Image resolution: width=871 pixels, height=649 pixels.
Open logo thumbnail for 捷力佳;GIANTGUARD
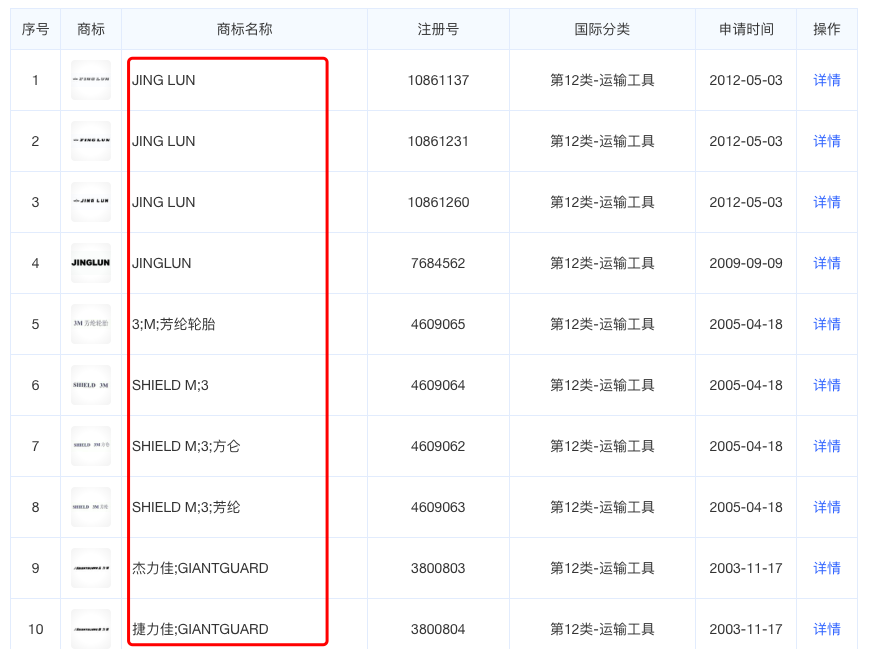tap(91, 630)
